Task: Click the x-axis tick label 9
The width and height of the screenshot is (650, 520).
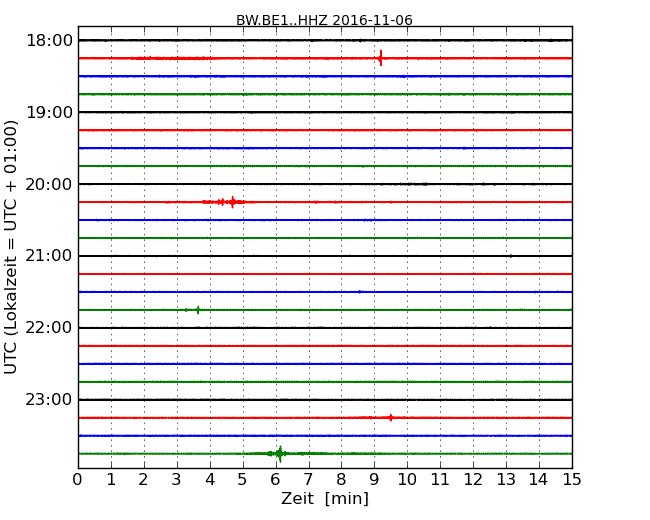Action: pyautogui.click(x=374, y=480)
